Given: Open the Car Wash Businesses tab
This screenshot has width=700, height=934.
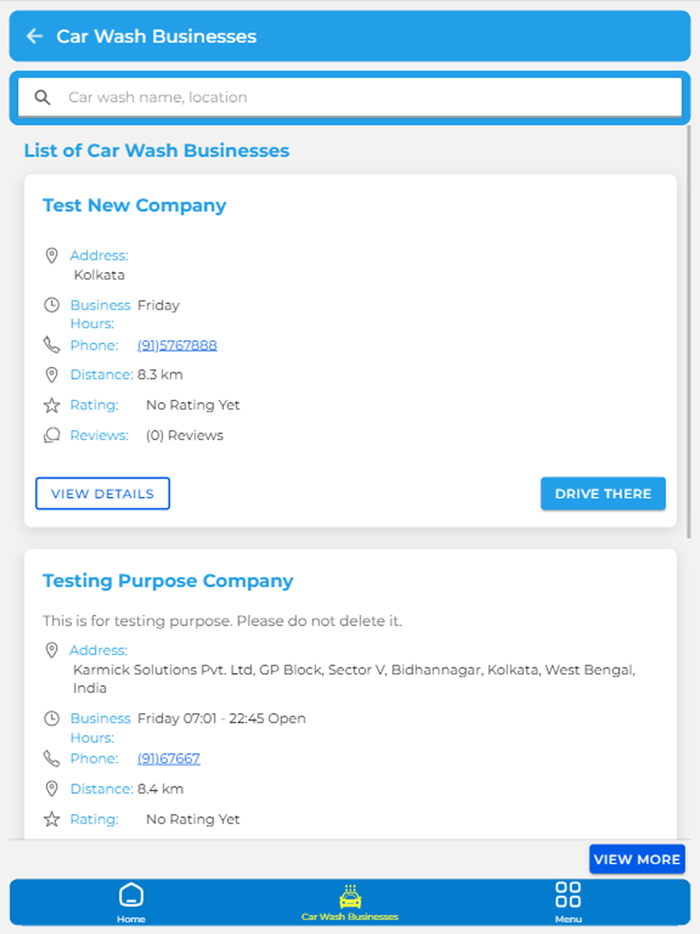Looking at the screenshot, I should click(x=350, y=900).
